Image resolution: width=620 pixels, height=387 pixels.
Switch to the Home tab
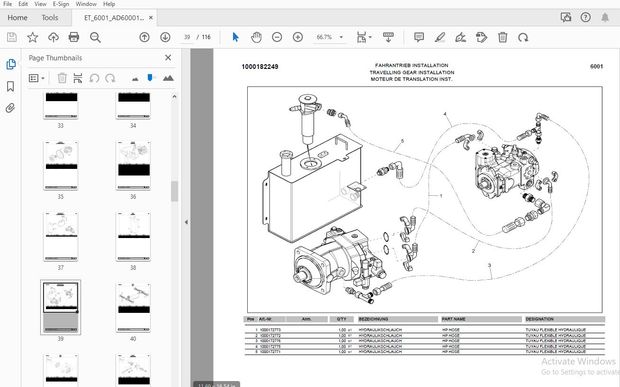pyautogui.click(x=17, y=17)
